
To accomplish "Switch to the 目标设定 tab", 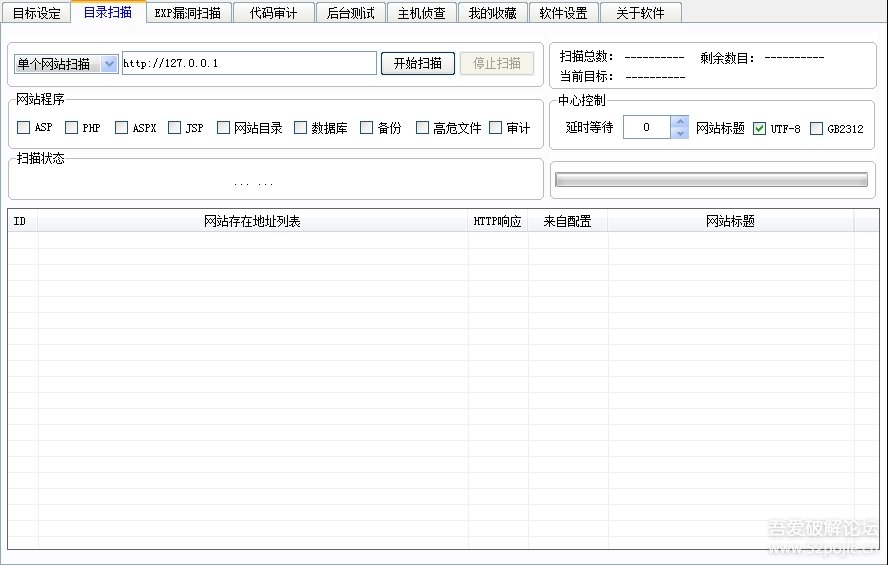I will [x=36, y=13].
